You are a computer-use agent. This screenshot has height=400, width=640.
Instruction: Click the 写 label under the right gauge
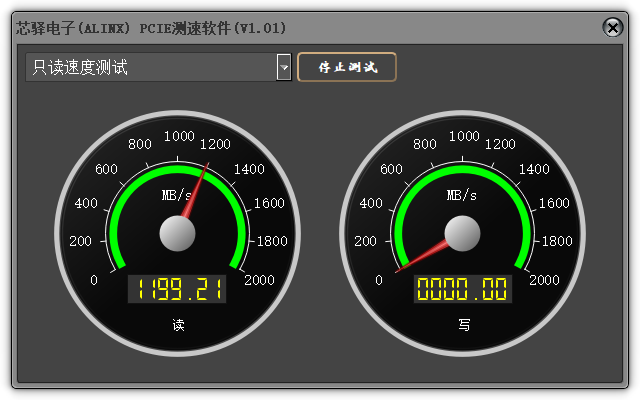point(464,325)
